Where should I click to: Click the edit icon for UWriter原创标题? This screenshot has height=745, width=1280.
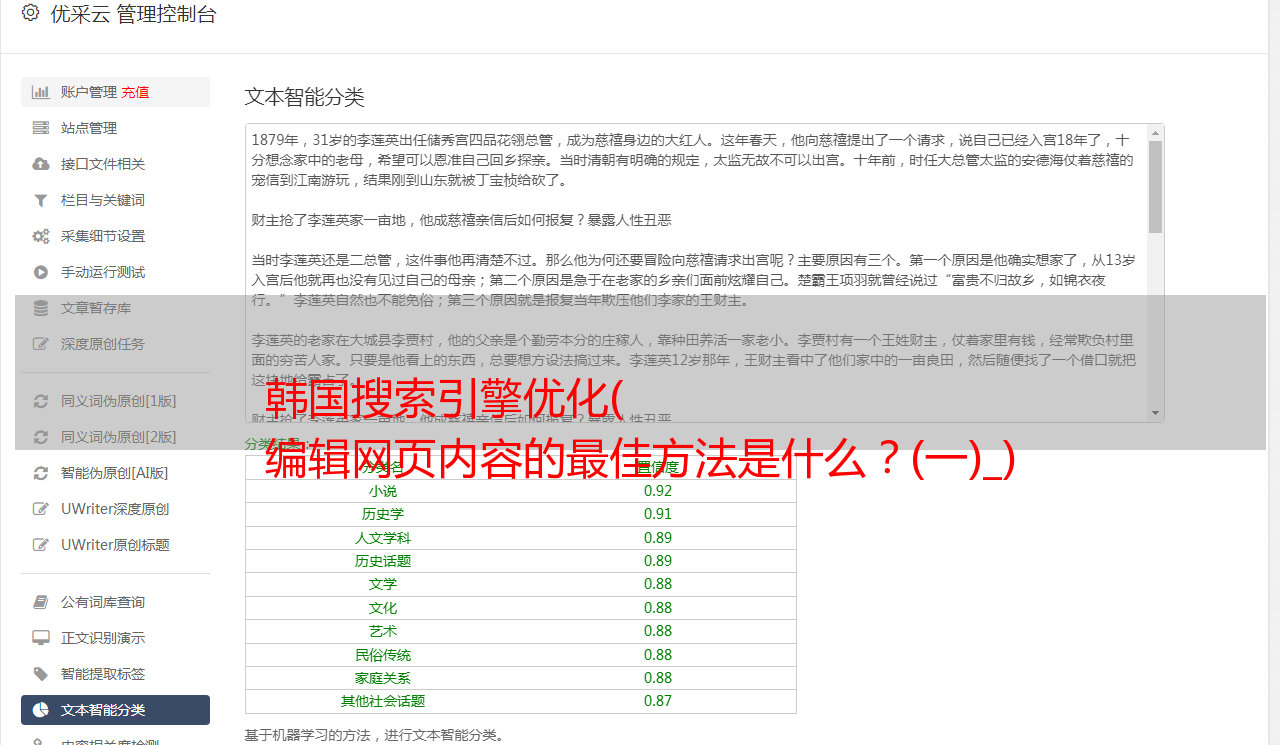pyautogui.click(x=41, y=545)
